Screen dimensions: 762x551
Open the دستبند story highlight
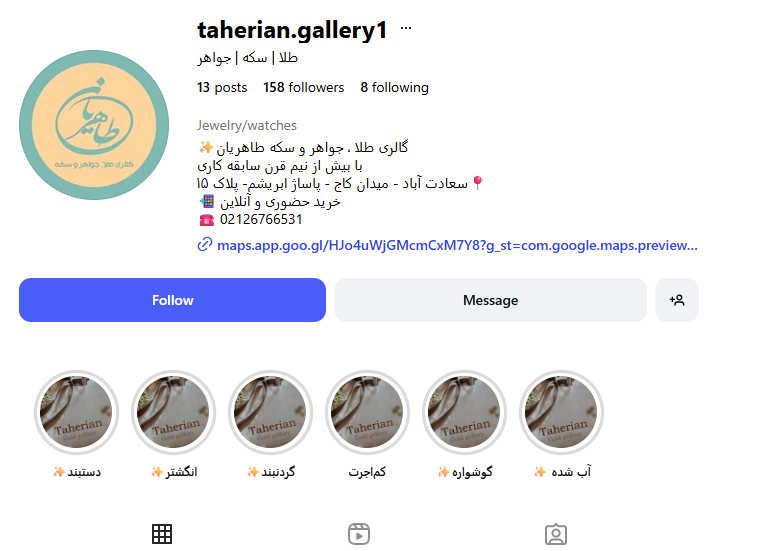click(76, 412)
